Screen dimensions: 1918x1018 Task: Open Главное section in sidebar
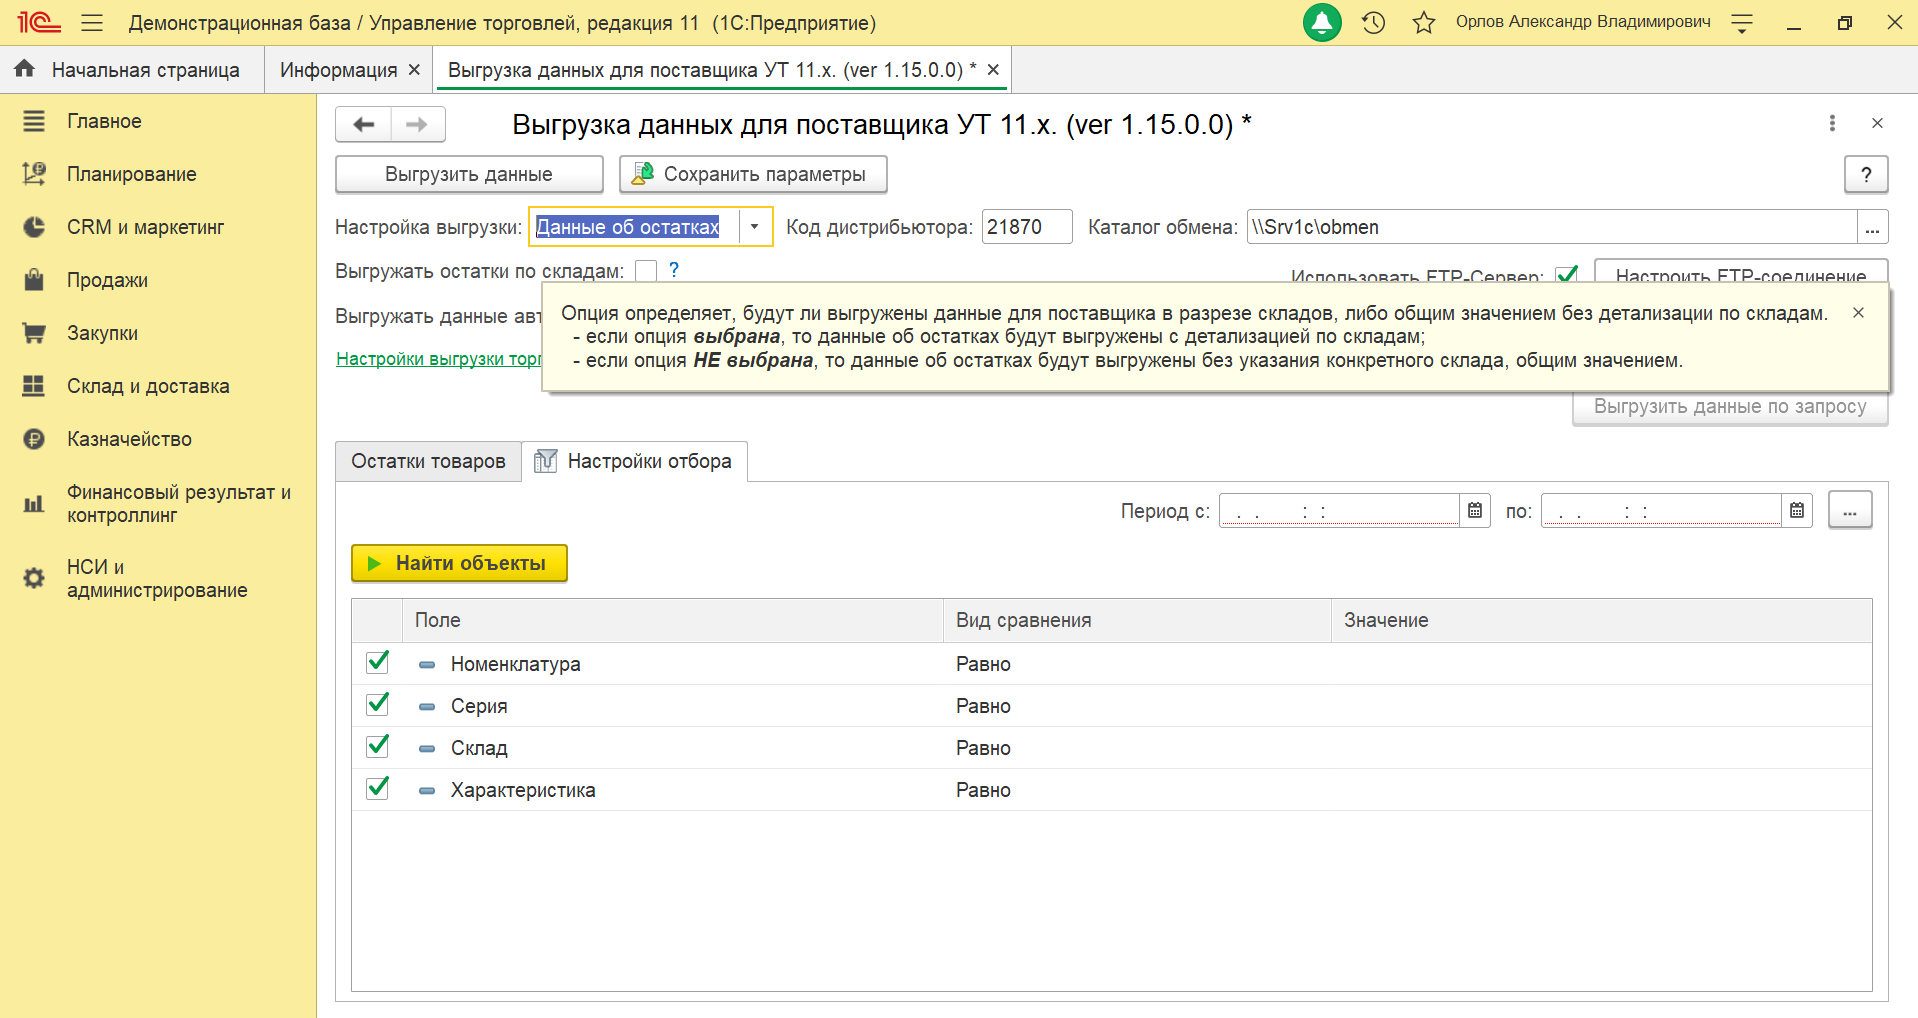(x=104, y=121)
